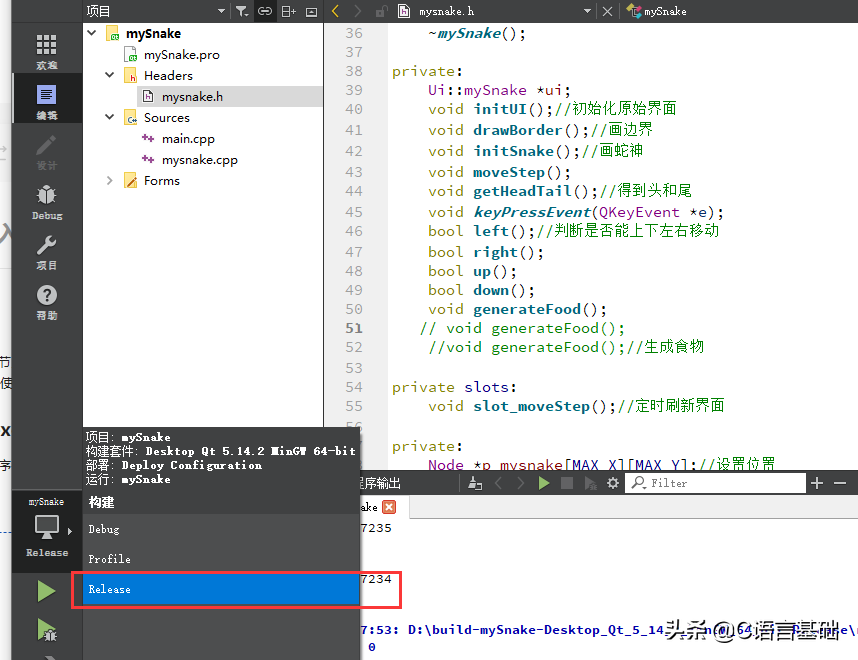Attach debugger to running application icon
The height and width of the screenshot is (660, 858).
(590, 483)
